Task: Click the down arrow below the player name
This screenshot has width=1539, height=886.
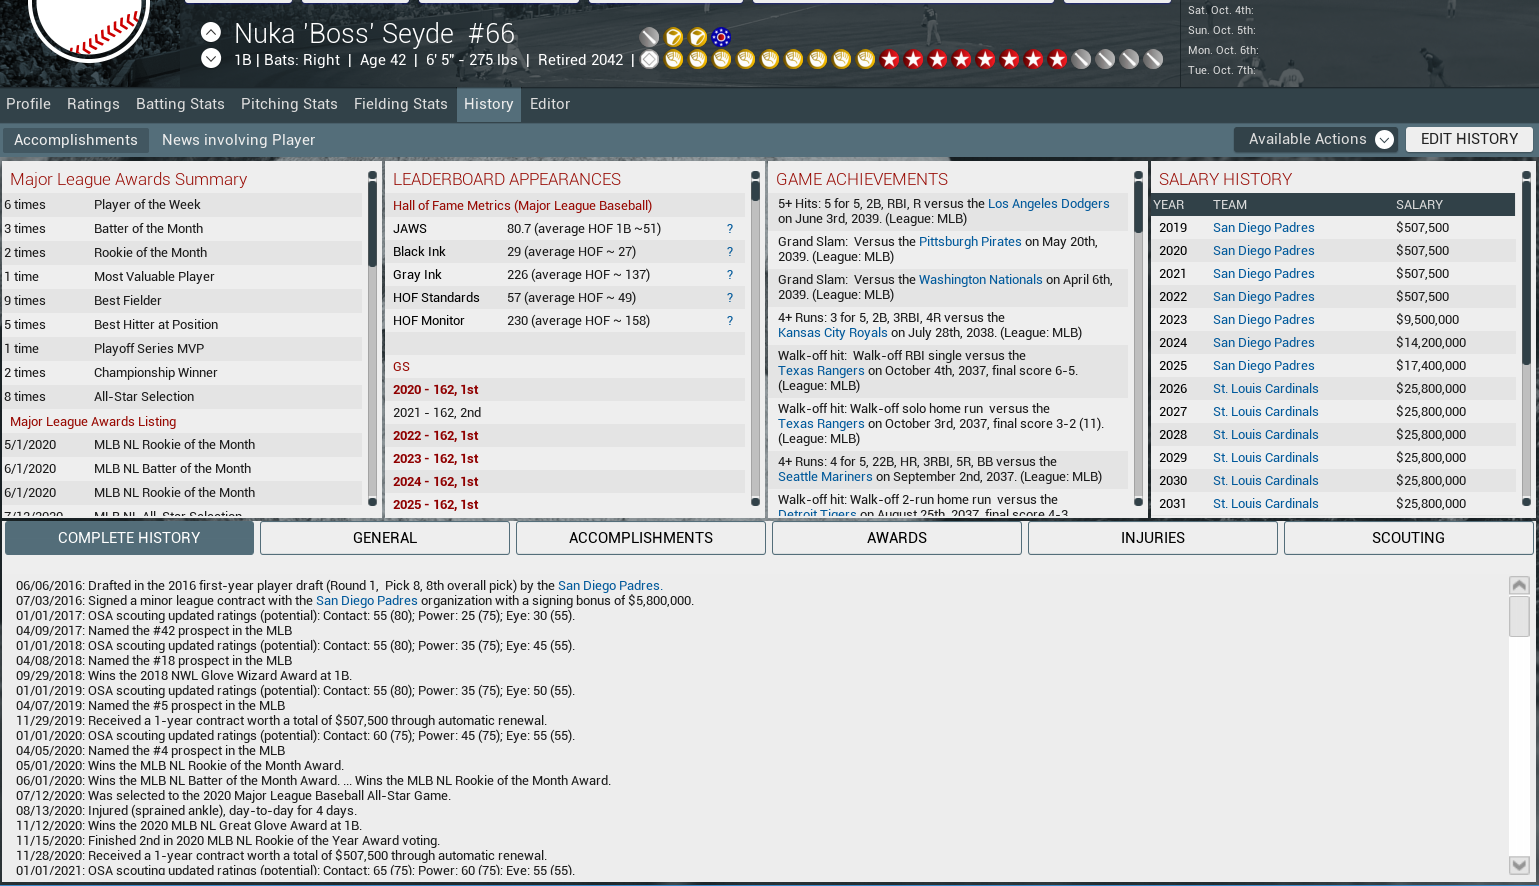Action: click(x=211, y=59)
